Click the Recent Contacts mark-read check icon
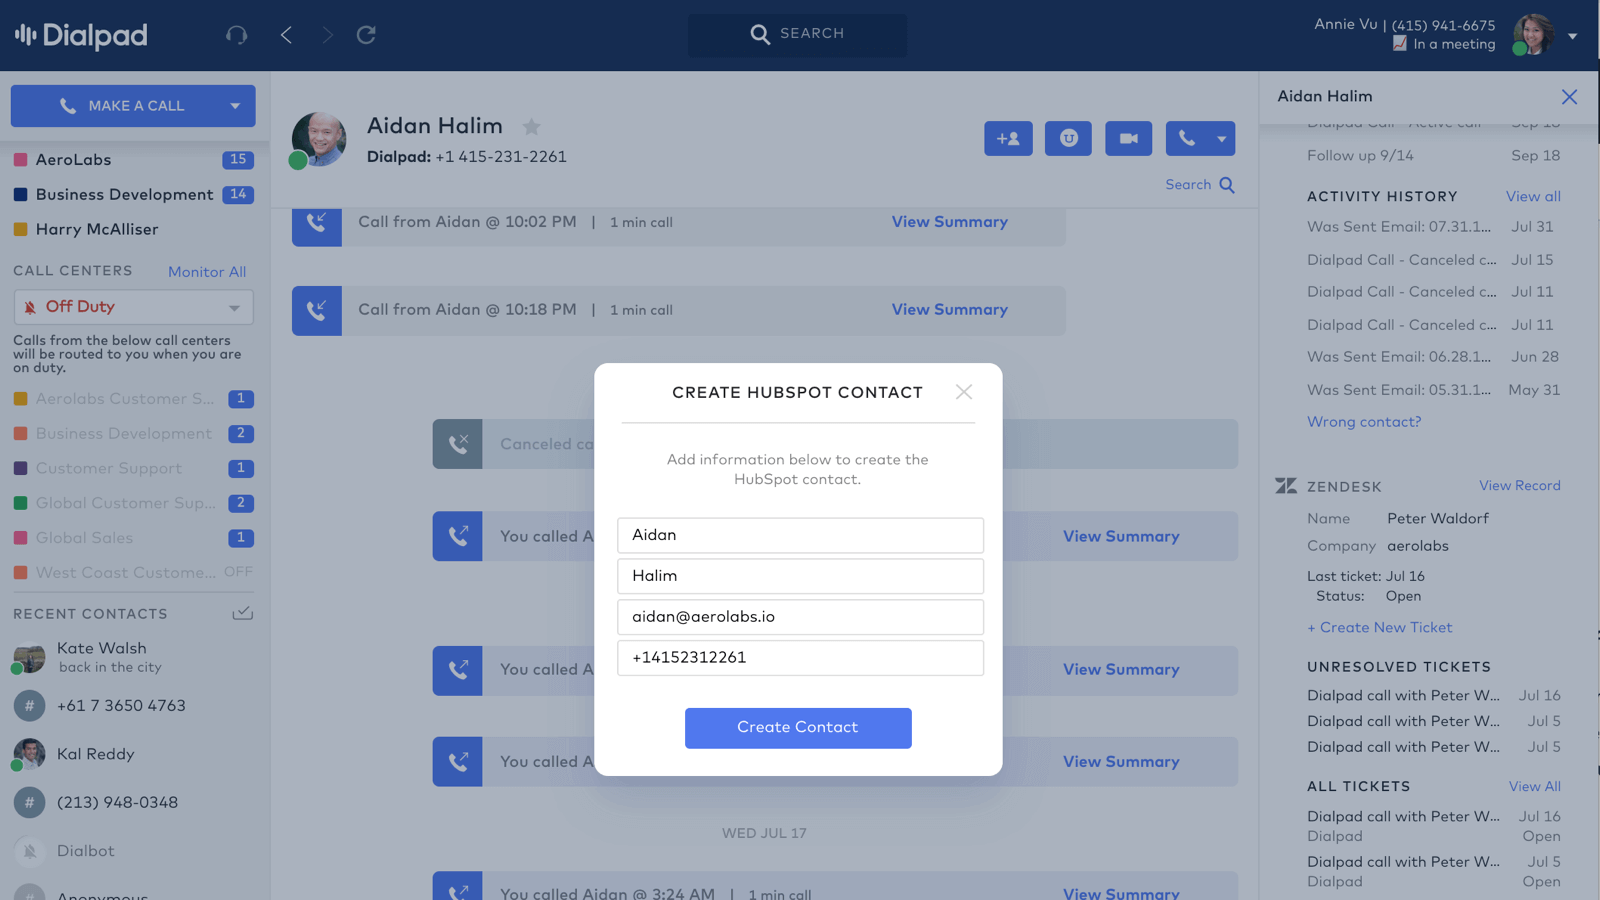Screen dimensions: 1600x900 (242, 613)
